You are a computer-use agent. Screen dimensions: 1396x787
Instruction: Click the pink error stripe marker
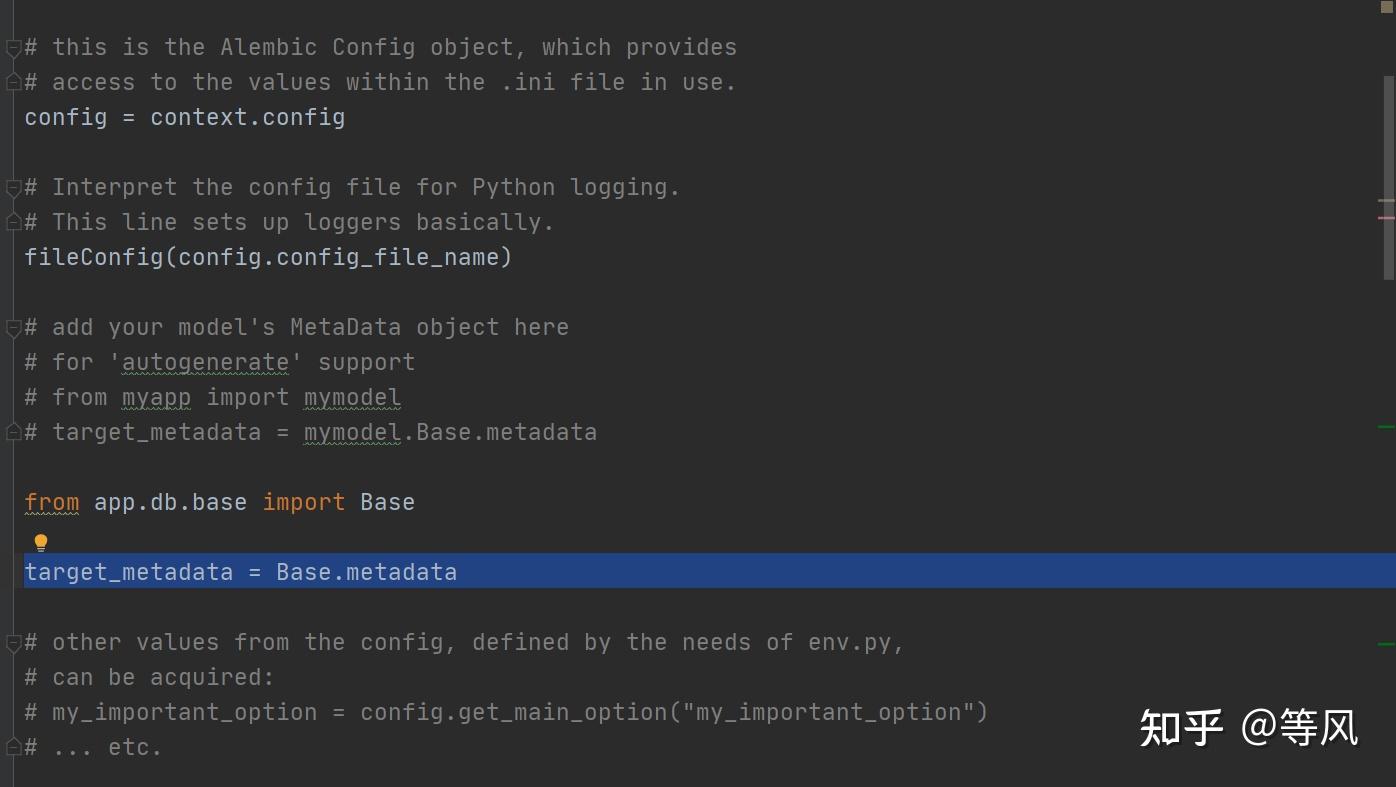[x=1386, y=217]
